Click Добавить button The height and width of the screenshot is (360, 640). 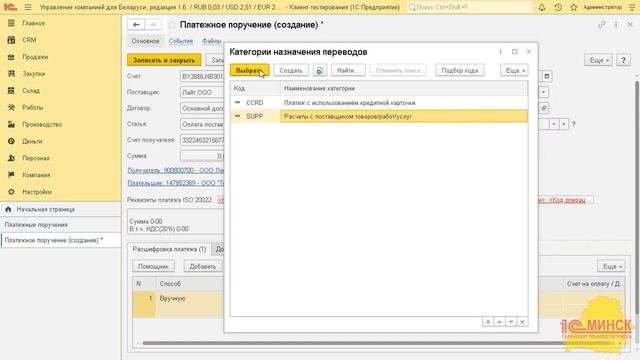203,266
